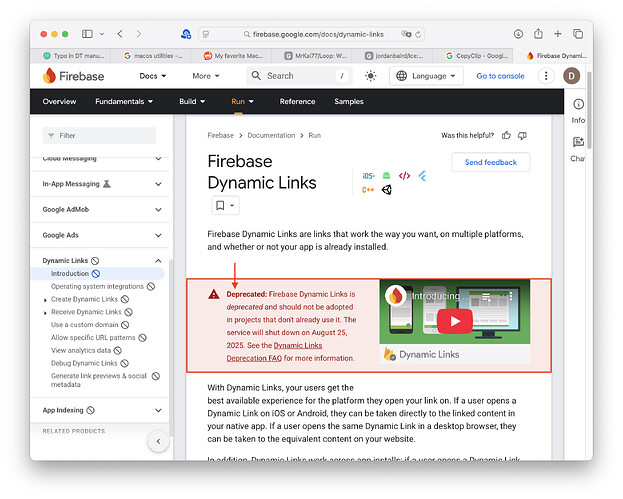Switch to the CopyClip Google browser tab
This screenshot has height=499, width=623.
473,56
